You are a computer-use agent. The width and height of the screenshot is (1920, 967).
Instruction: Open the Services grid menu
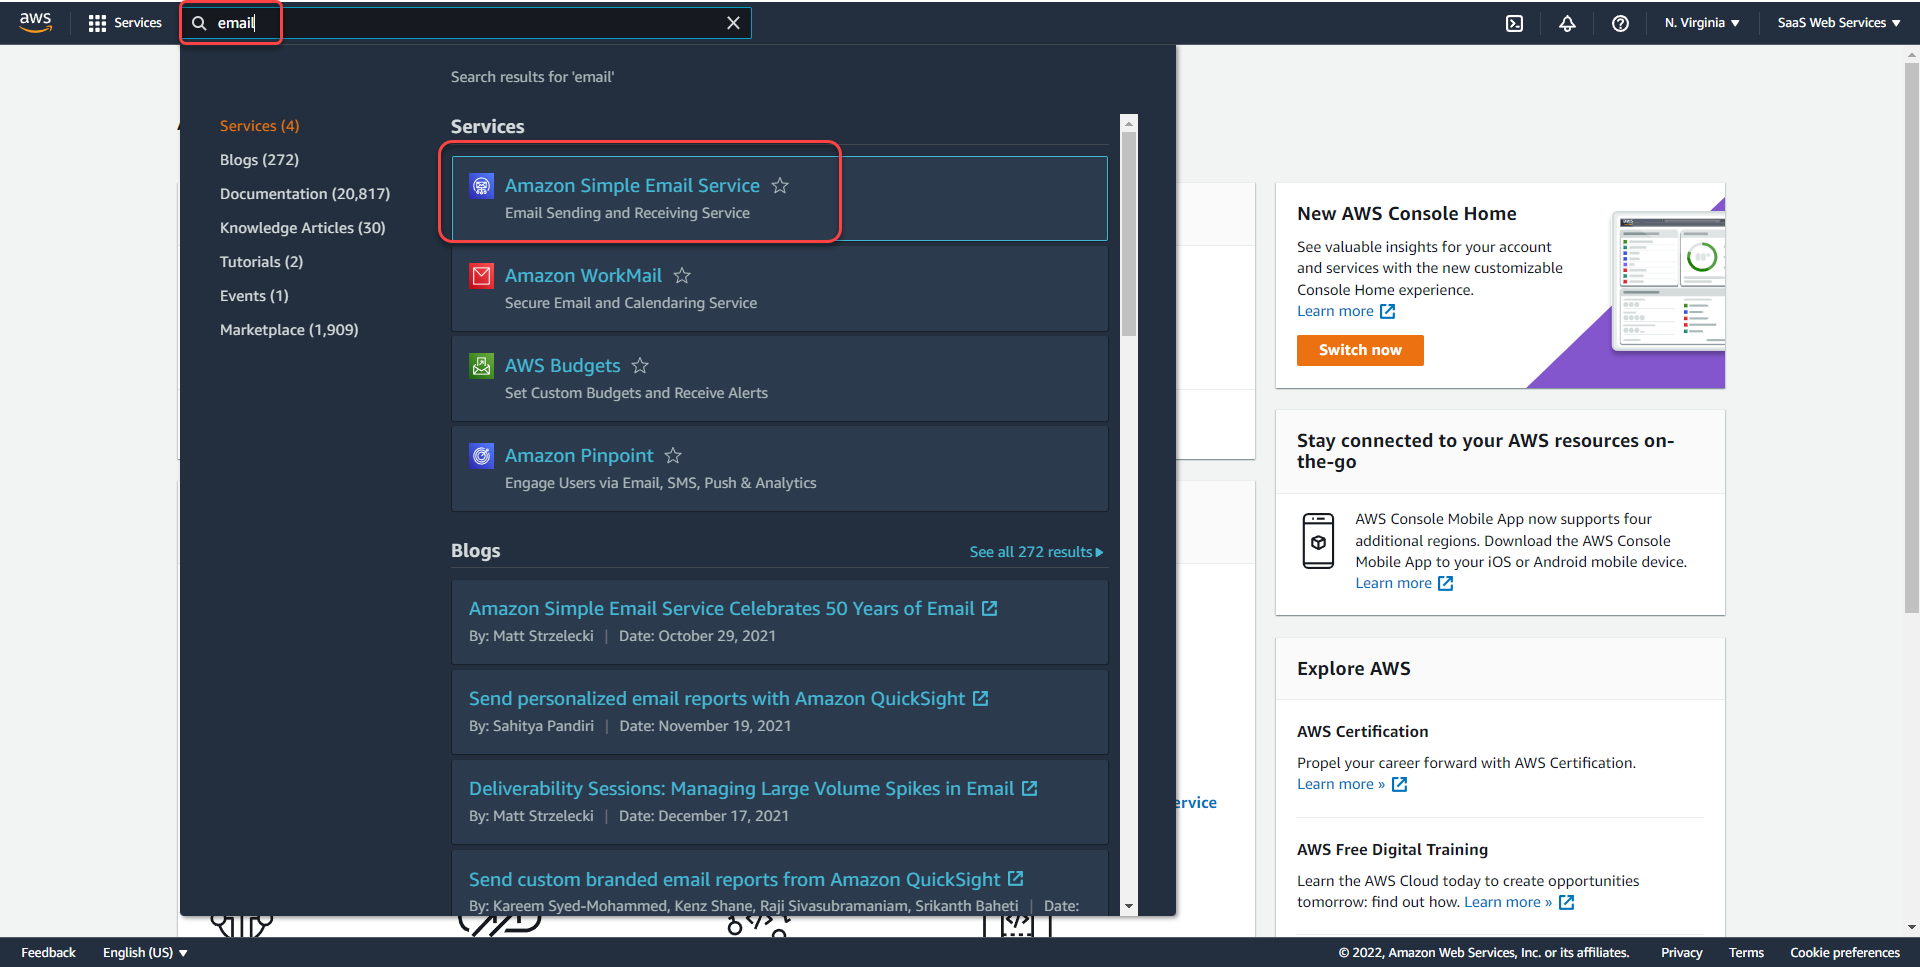(125, 23)
